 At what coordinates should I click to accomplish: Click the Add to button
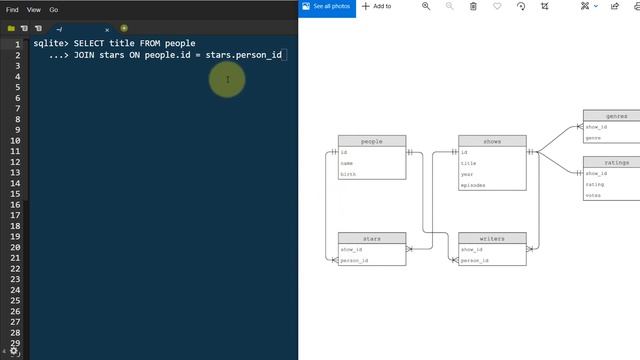[x=376, y=6]
